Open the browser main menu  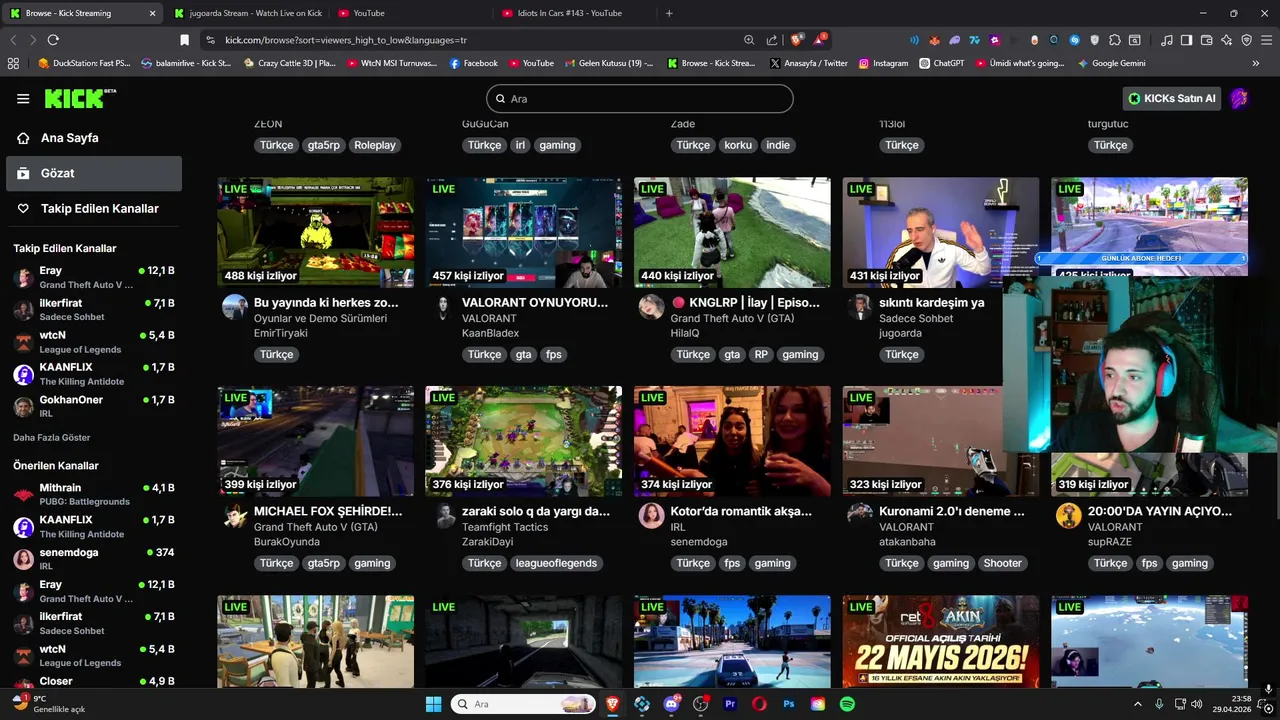[x=1266, y=40]
